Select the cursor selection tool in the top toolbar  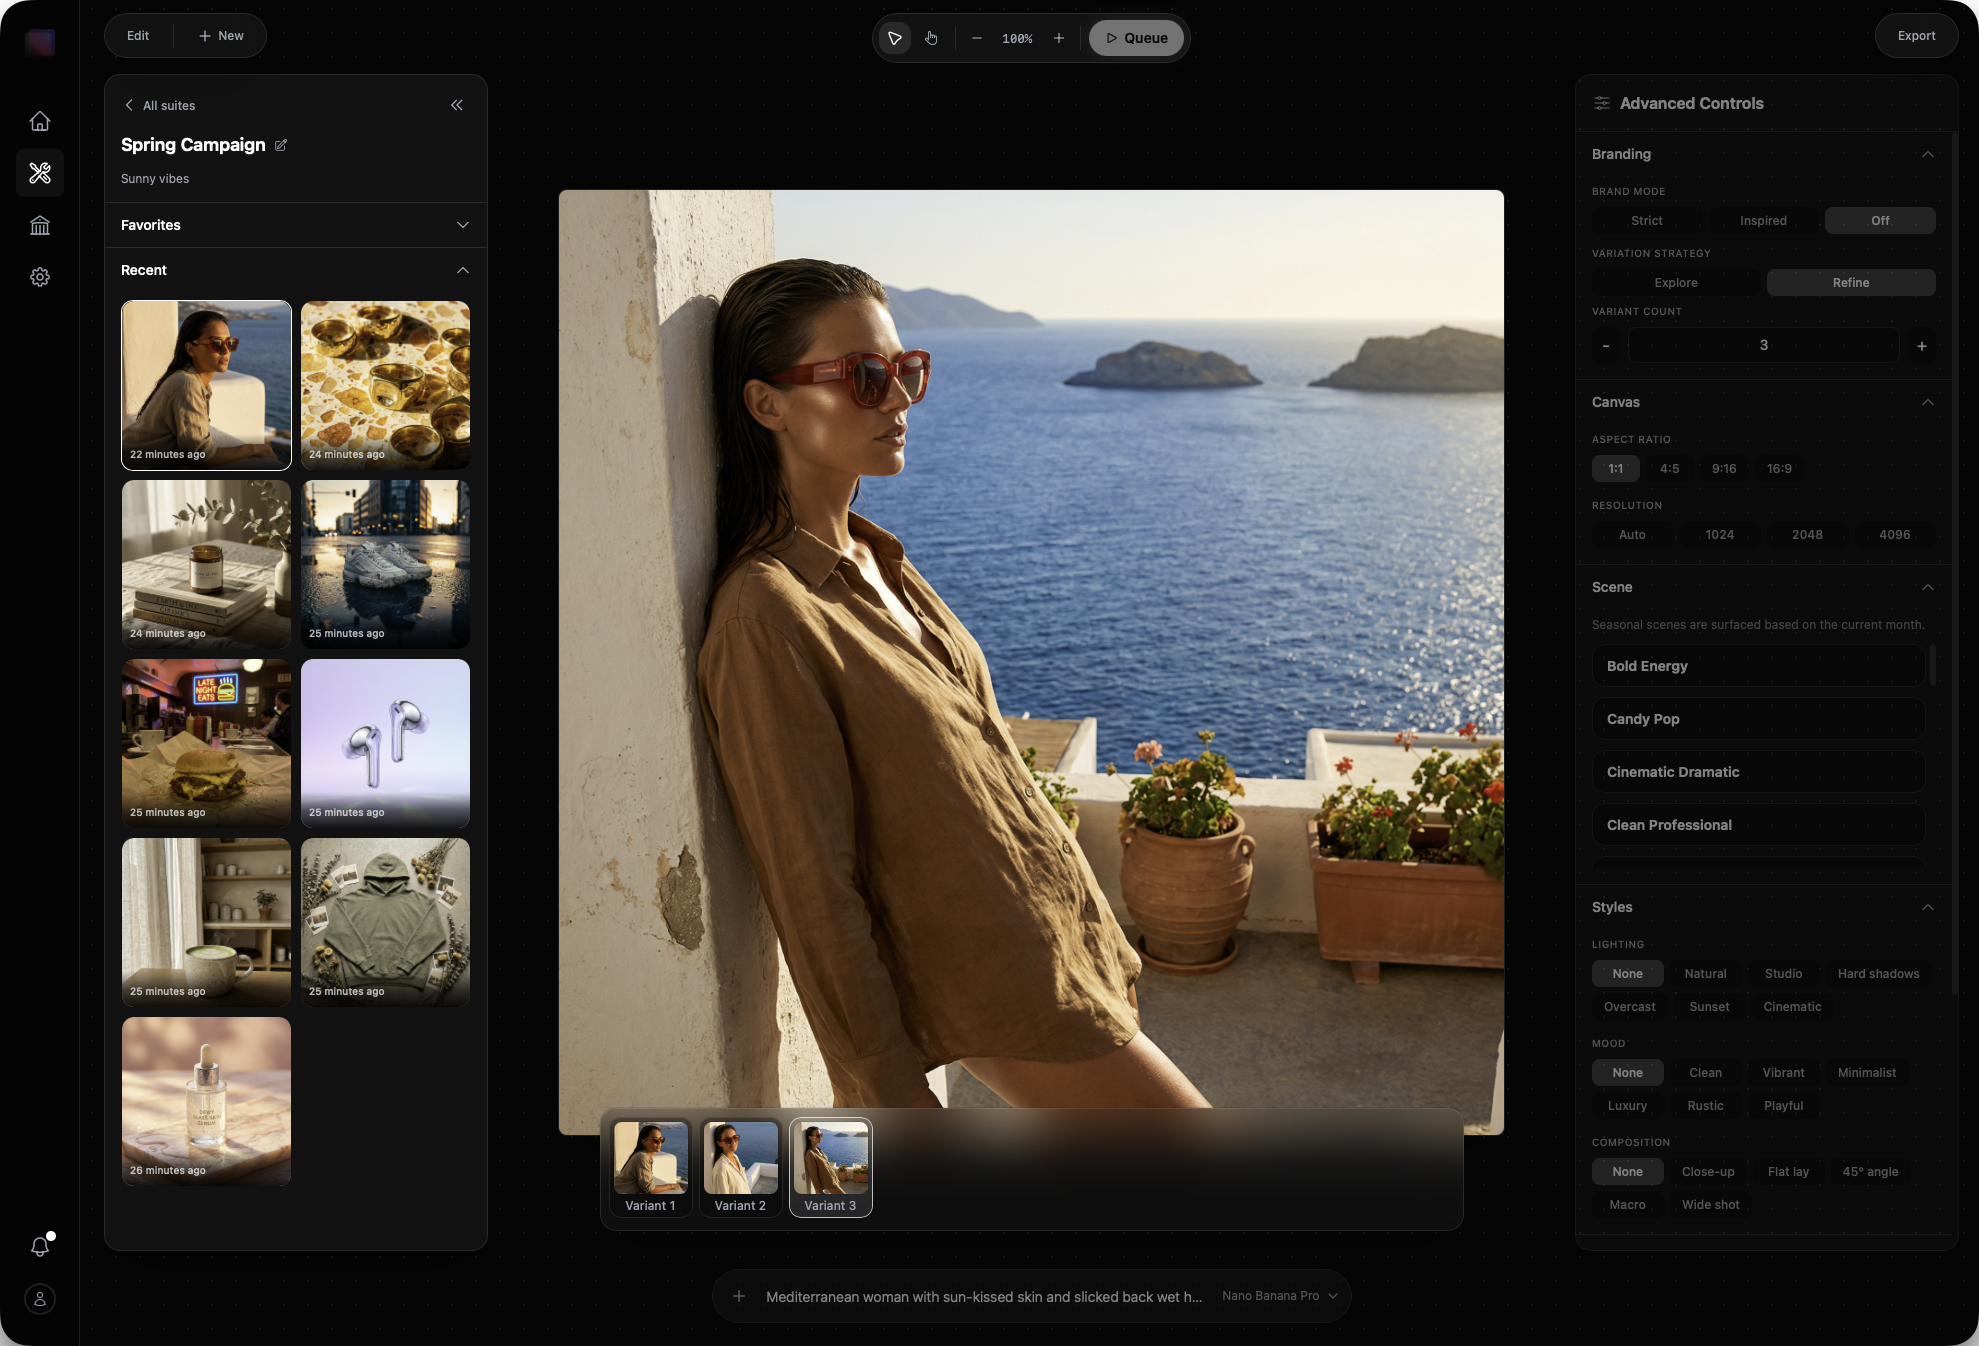[x=893, y=38]
